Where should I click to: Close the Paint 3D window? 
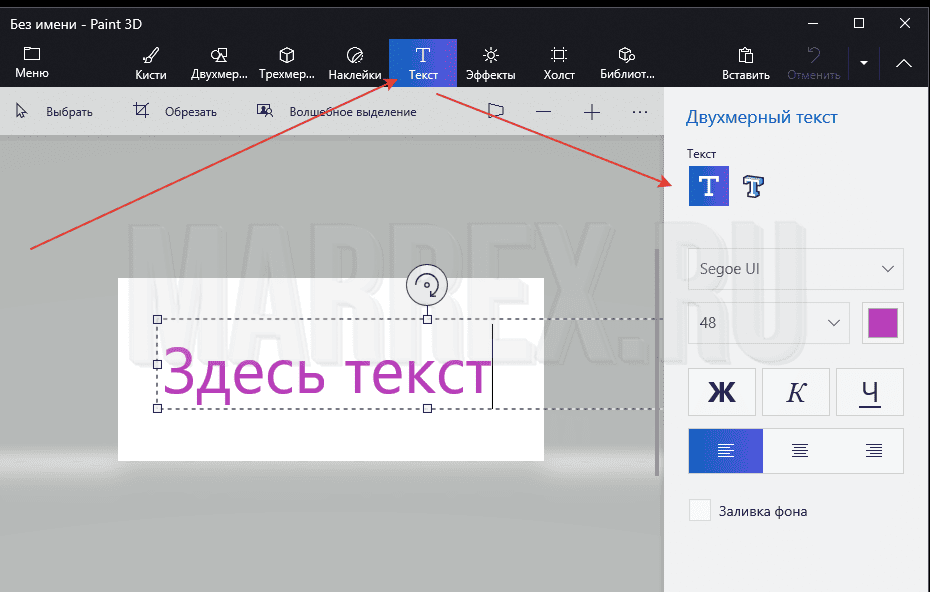(904, 24)
